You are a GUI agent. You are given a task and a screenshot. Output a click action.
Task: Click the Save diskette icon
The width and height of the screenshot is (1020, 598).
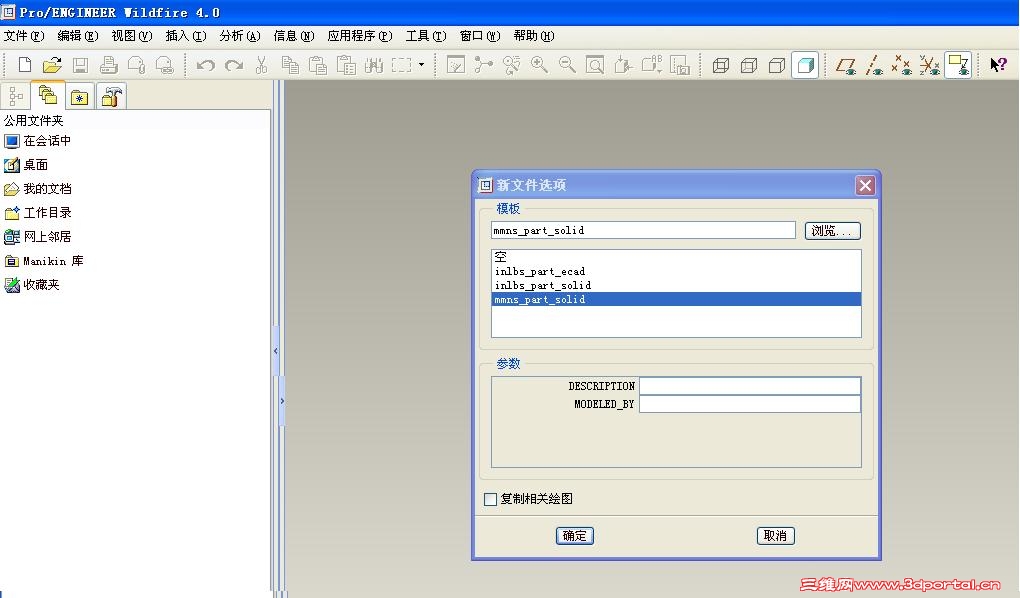tap(81, 64)
